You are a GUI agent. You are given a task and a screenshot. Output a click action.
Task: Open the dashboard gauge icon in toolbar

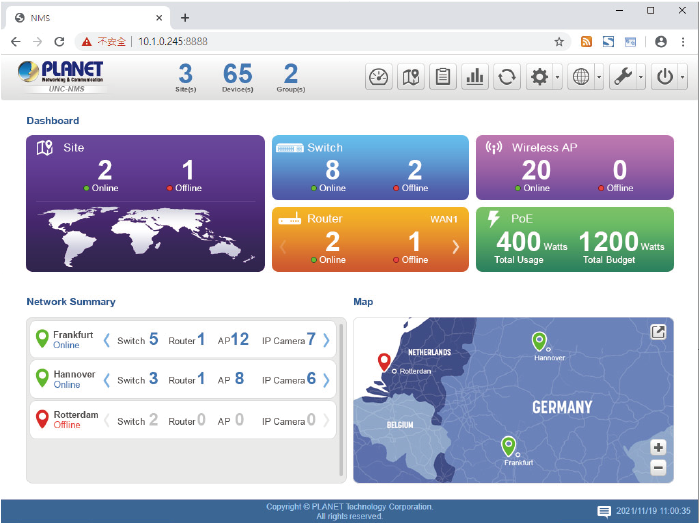pyautogui.click(x=378, y=77)
